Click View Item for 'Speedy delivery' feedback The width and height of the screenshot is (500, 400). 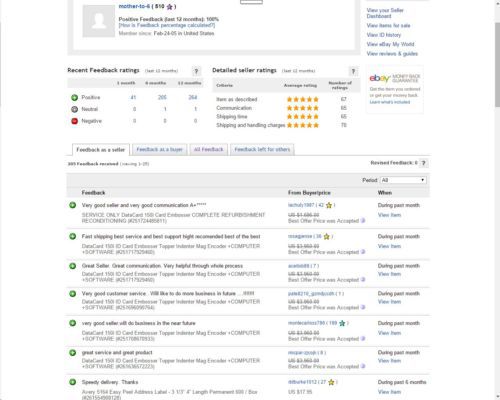coord(389,392)
